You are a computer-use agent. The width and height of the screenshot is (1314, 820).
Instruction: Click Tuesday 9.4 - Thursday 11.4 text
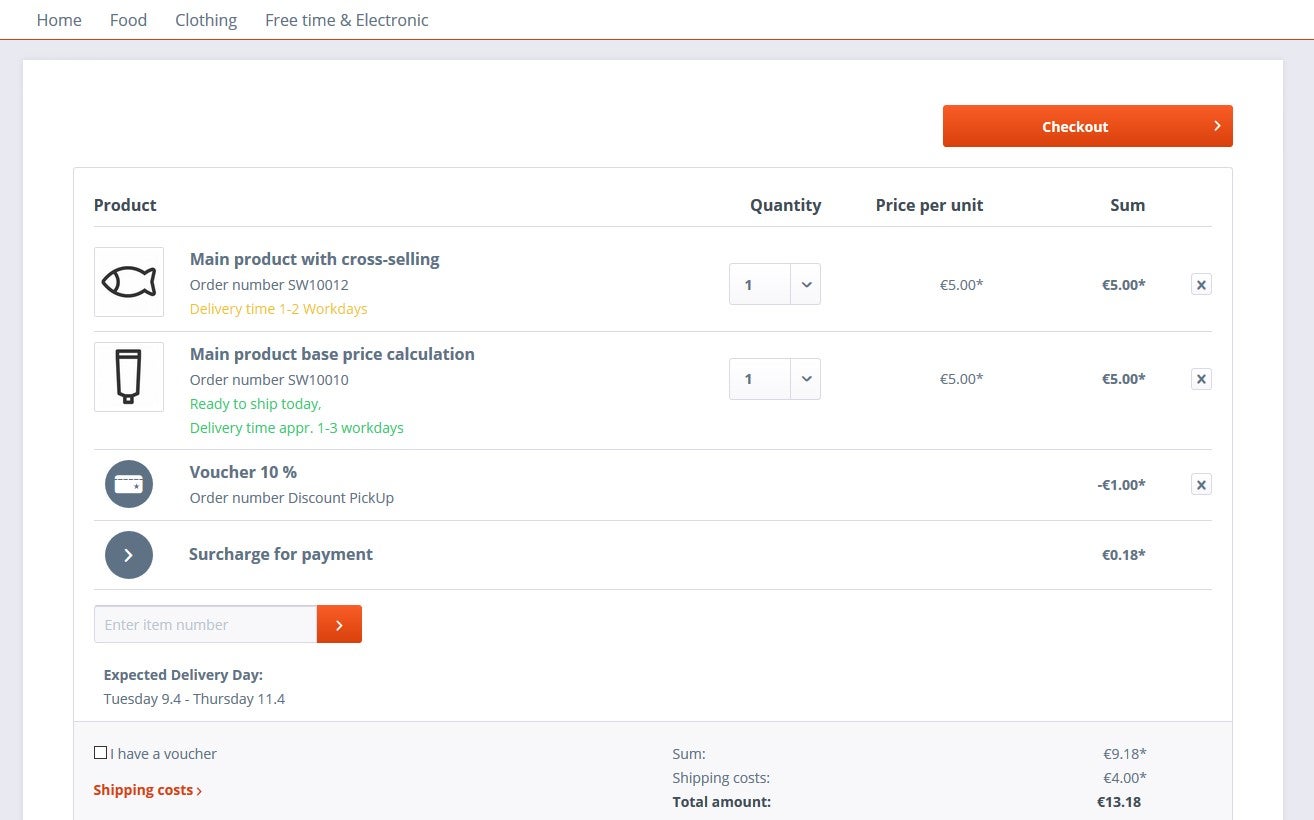point(194,699)
